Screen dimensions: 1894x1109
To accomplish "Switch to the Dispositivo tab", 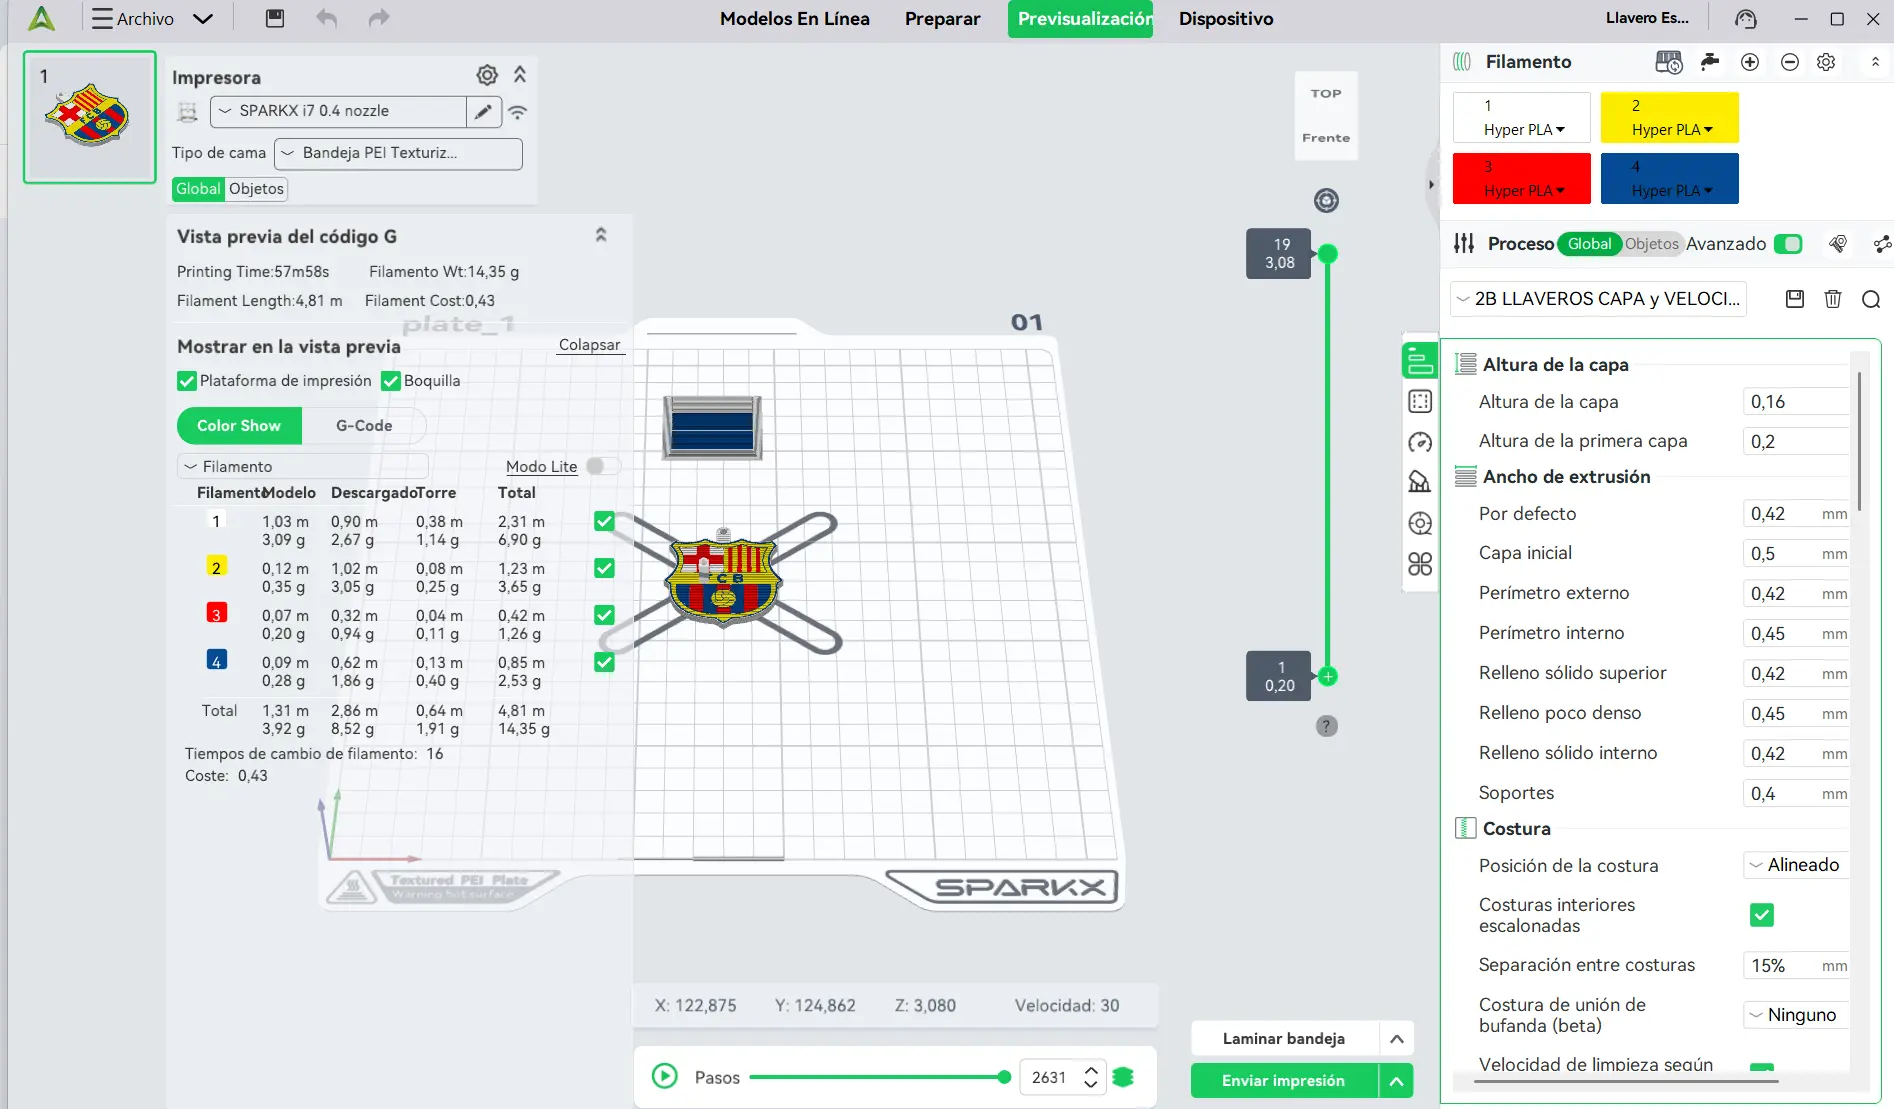I will click(x=1226, y=19).
